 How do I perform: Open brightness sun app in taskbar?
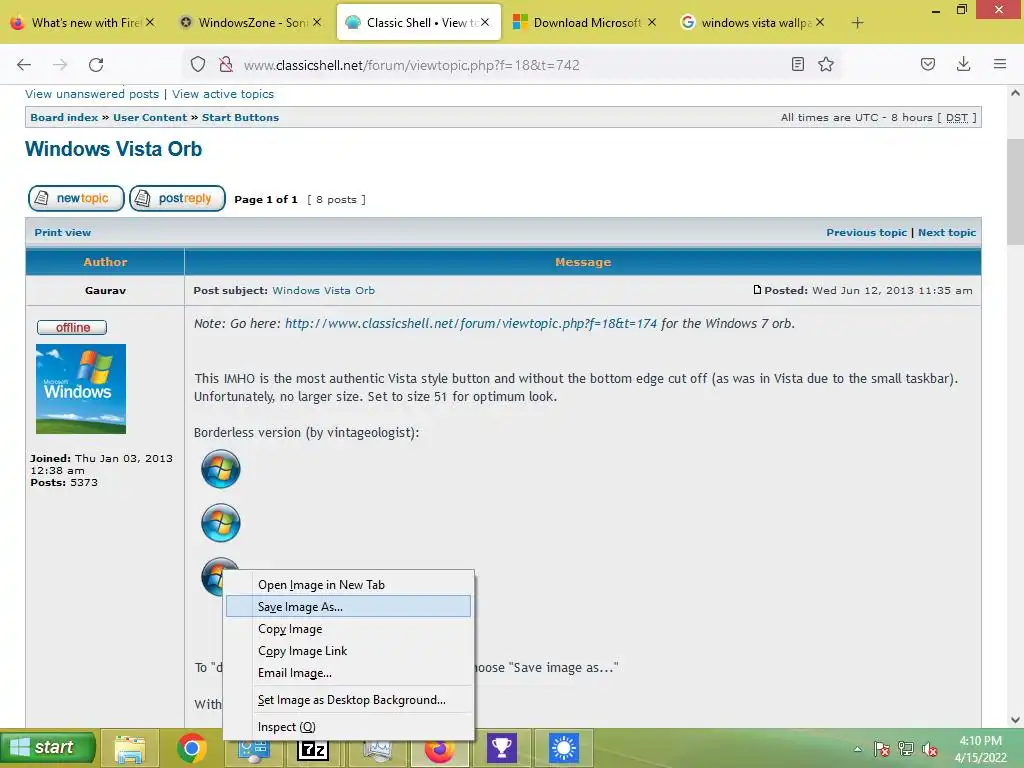click(x=564, y=748)
